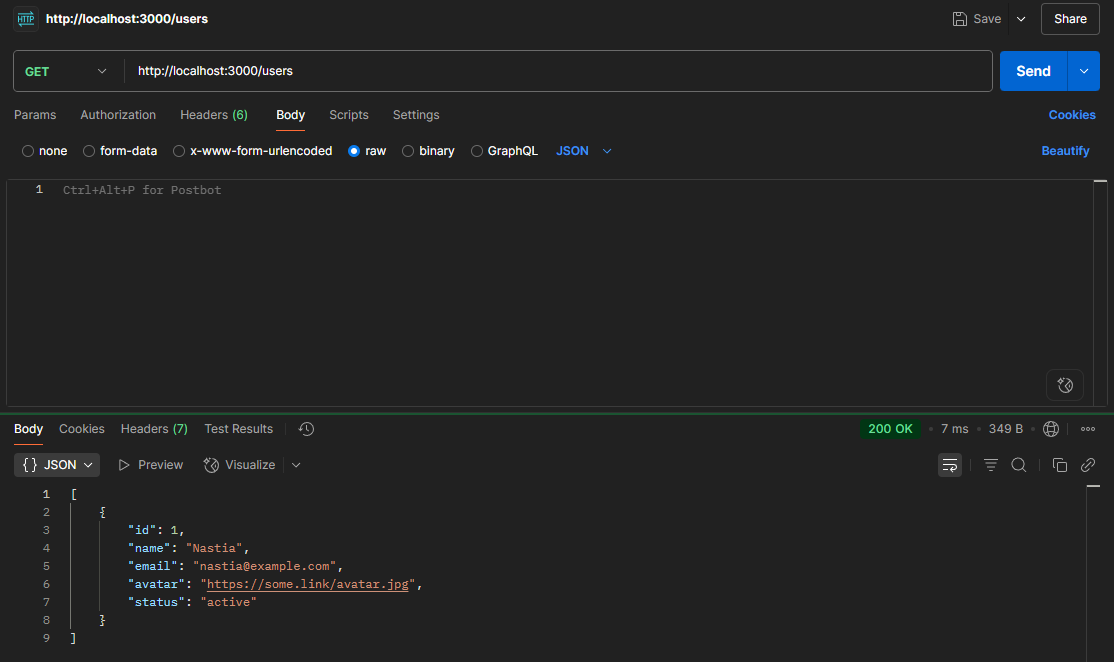Switch to the Authorization tab
Screen dimensions: 1114x662
[x=118, y=115]
